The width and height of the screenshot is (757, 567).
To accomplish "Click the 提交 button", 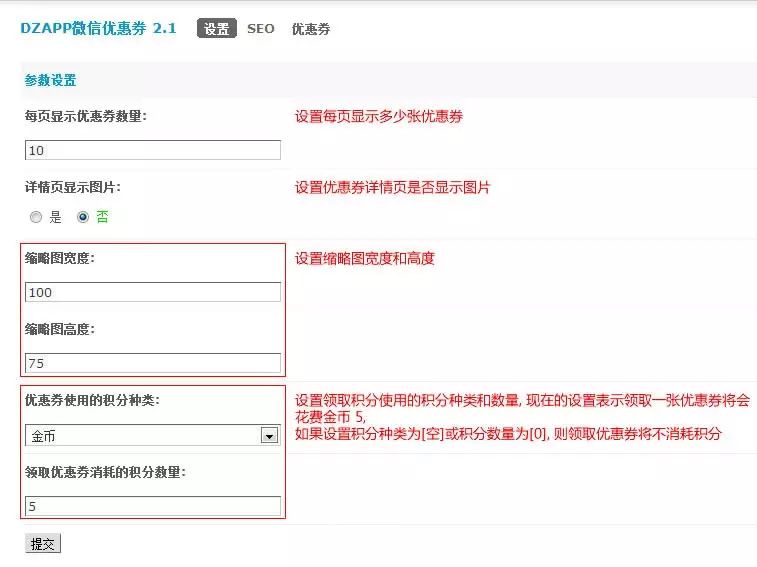I will [42, 544].
